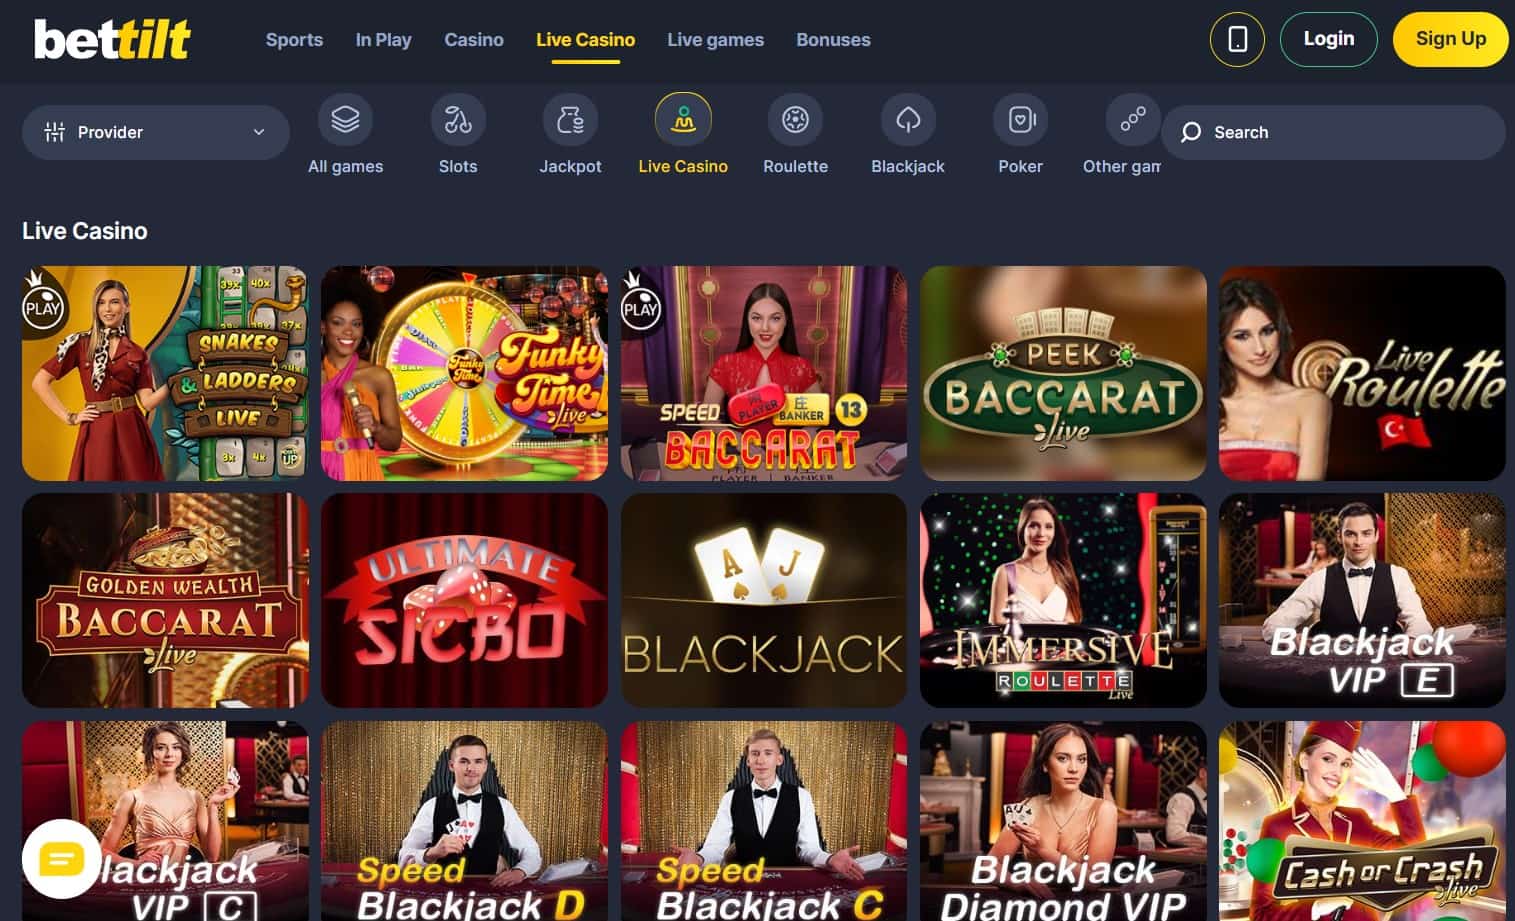Select the Poker category icon

pyautogui.click(x=1020, y=120)
